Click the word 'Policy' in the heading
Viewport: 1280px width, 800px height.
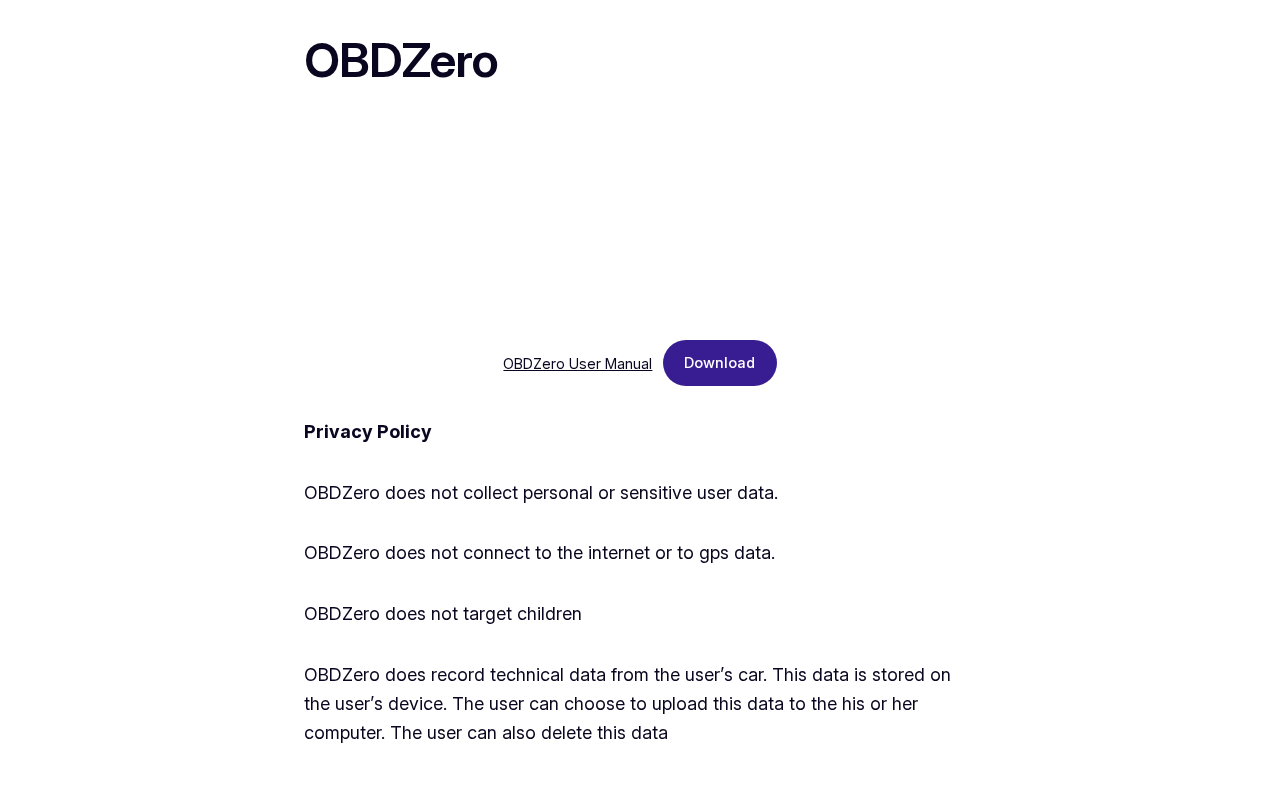(404, 432)
